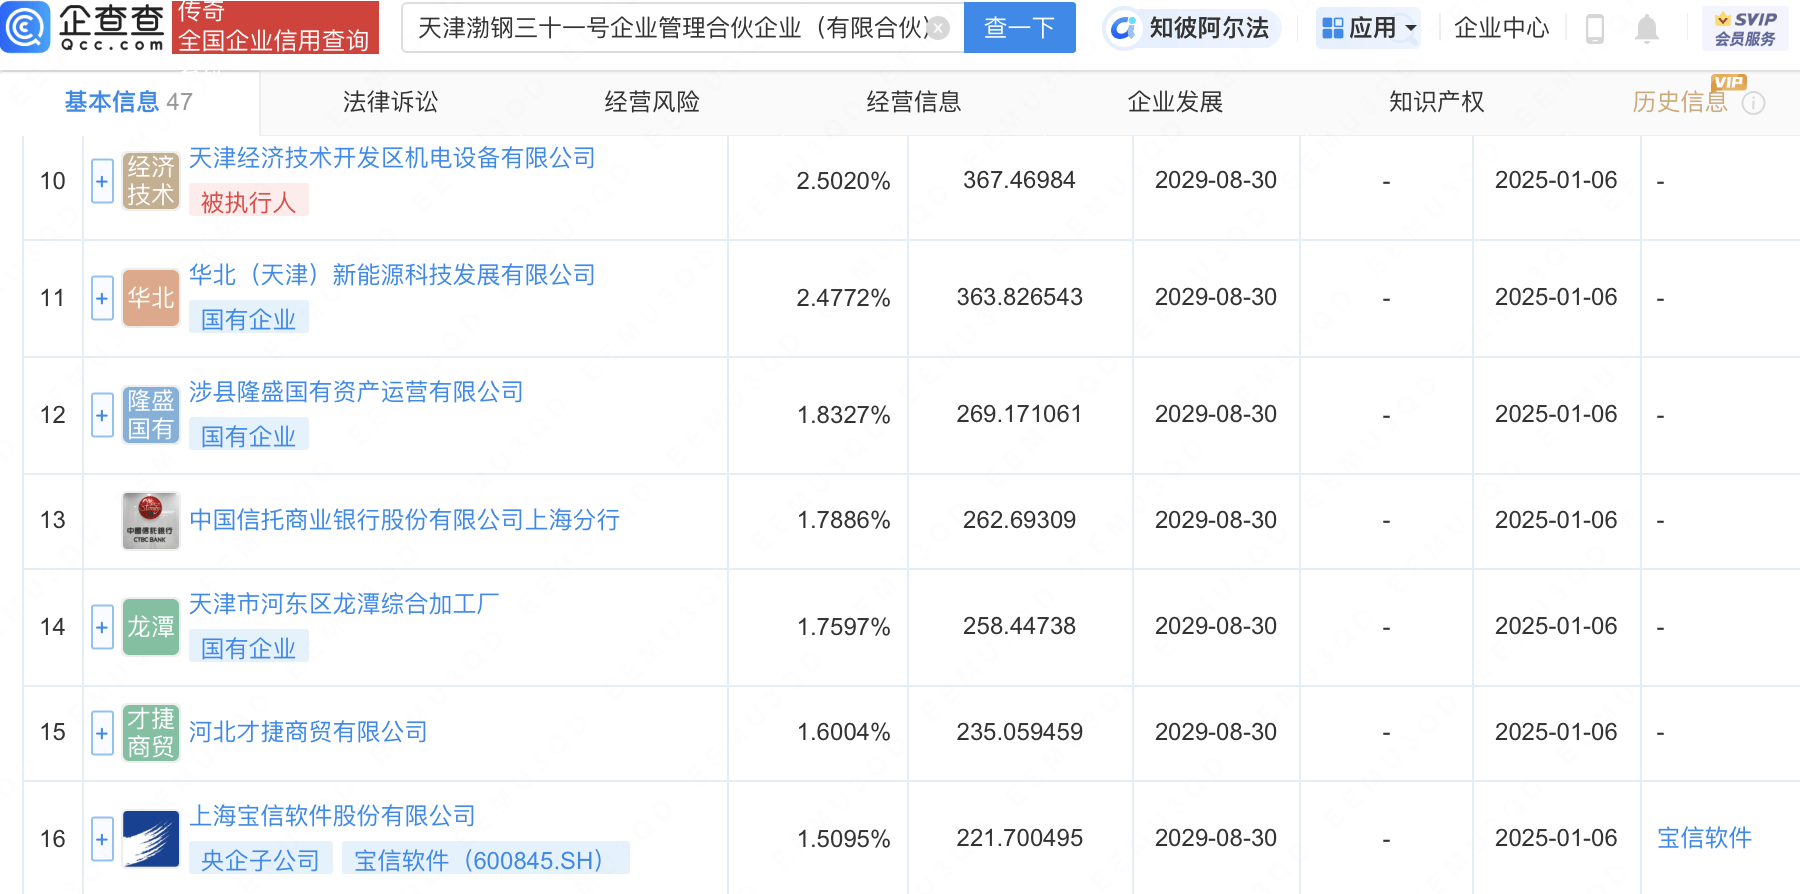Open 知彼阿尔法 assistant

[1192, 28]
